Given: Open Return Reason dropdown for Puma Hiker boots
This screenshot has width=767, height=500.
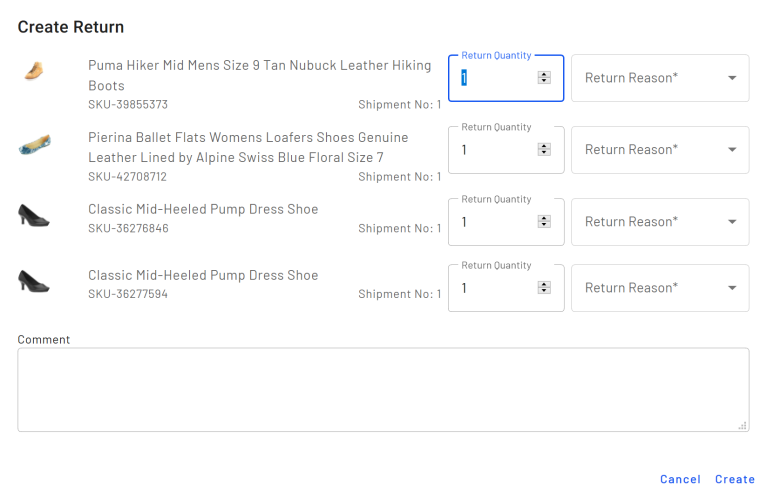Looking at the screenshot, I should 660,78.
